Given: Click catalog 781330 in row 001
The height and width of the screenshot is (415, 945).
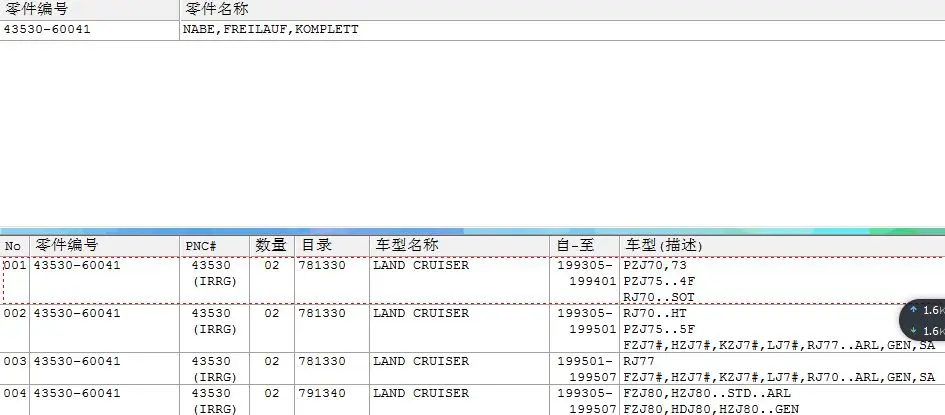Looking at the screenshot, I should (322, 265).
